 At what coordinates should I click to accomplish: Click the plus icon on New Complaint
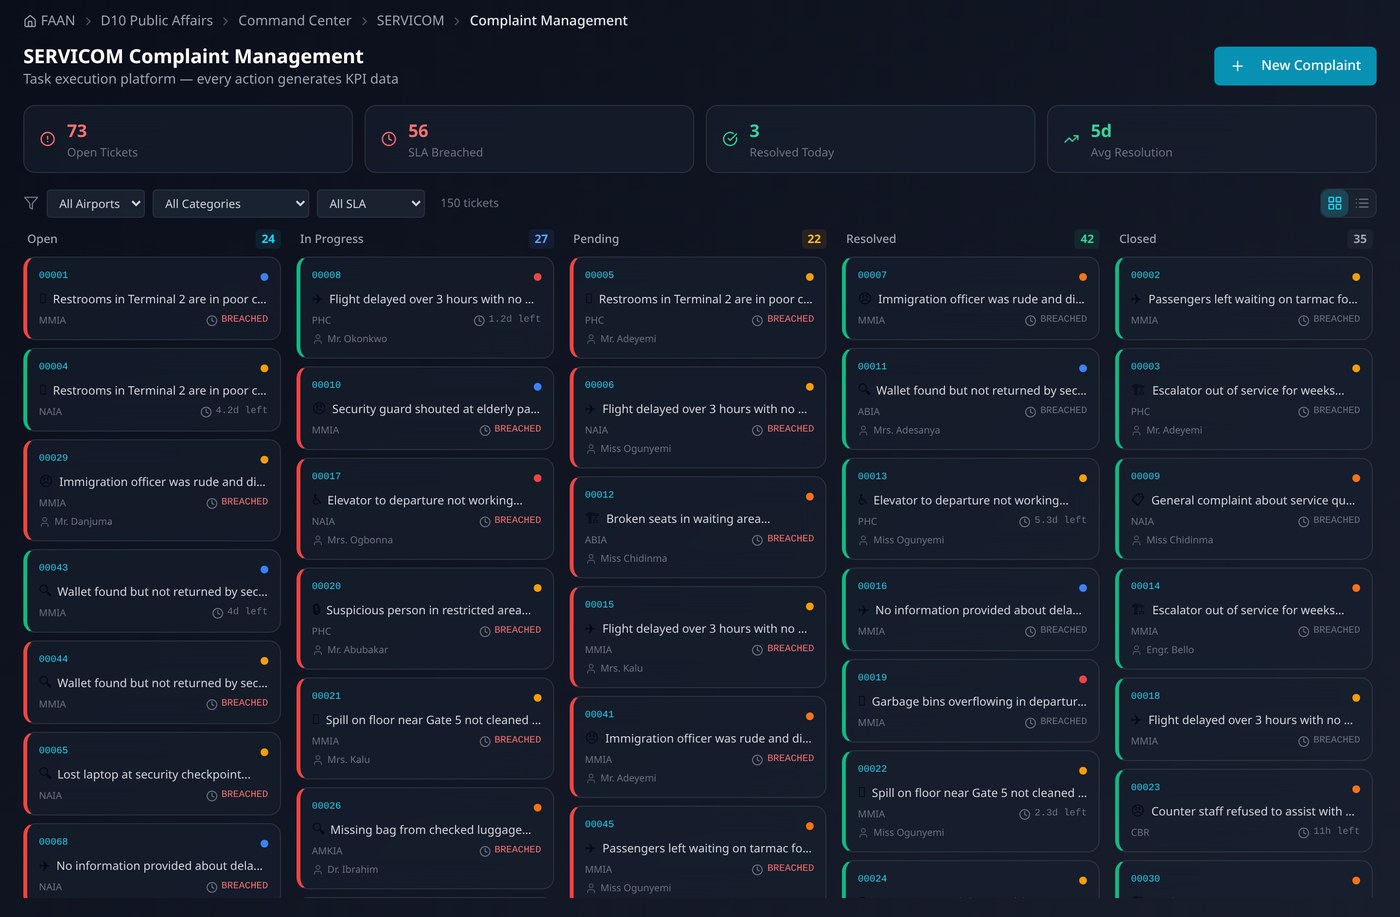pos(1237,66)
